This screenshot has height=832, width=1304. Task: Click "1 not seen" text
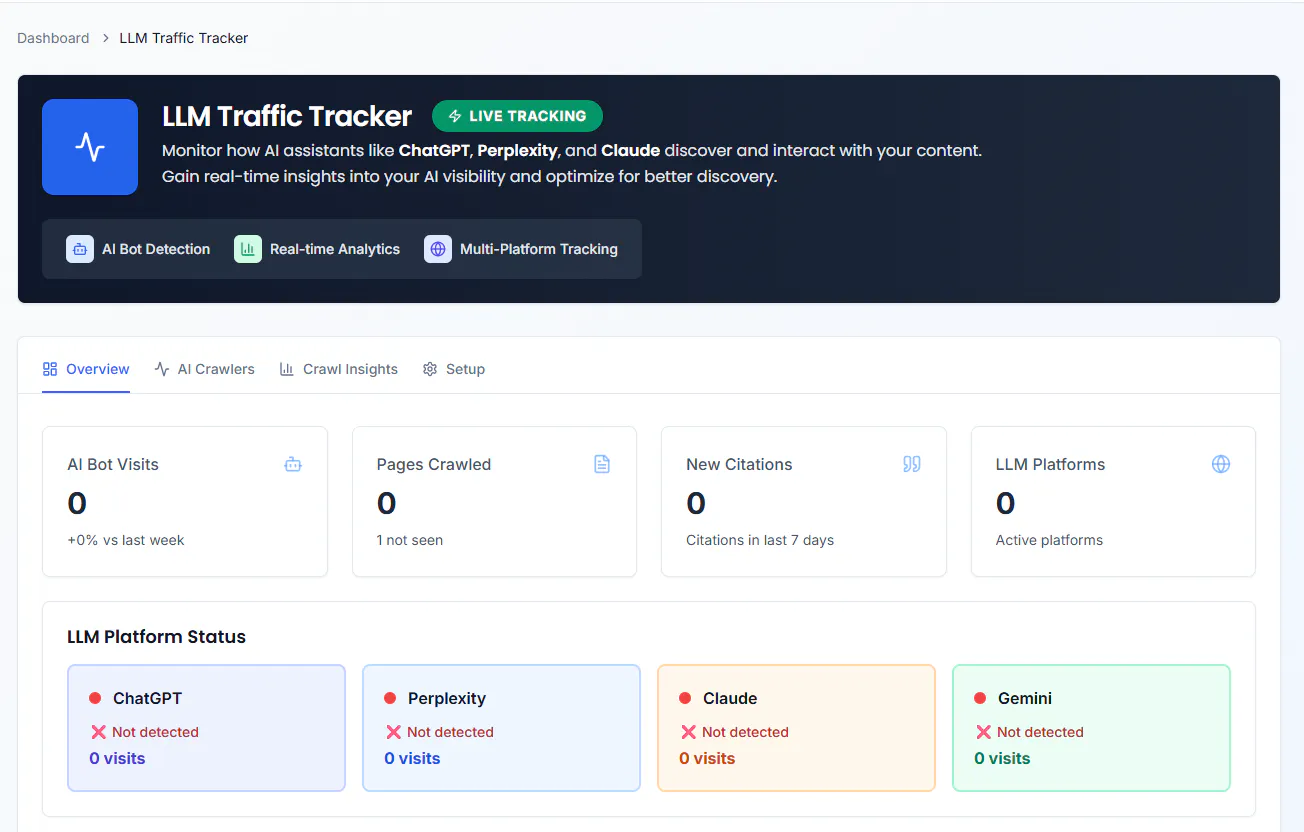click(x=410, y=540)
